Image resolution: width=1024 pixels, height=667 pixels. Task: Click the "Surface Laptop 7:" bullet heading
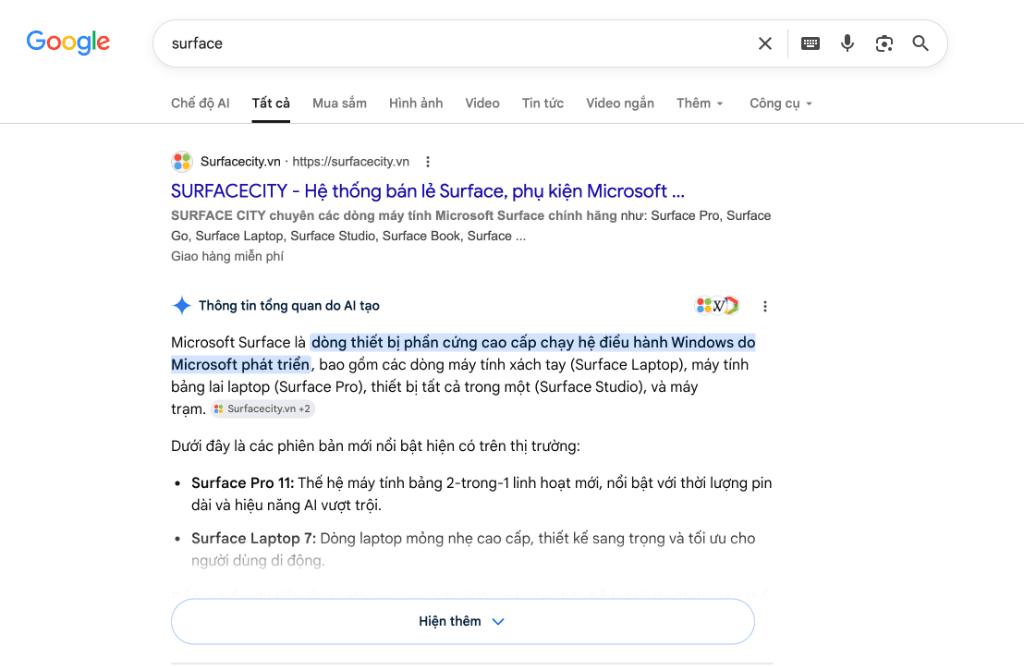[253, 538]
